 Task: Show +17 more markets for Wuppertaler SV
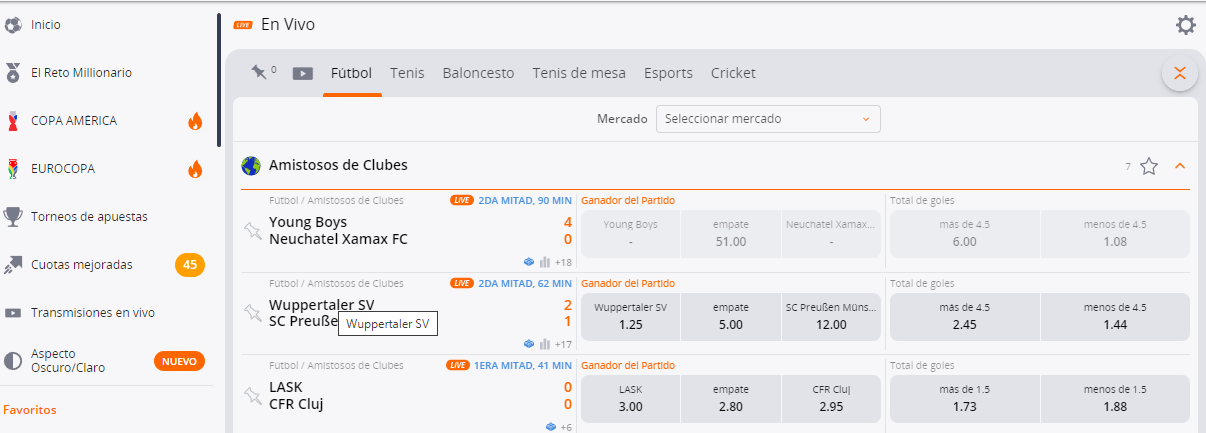coord(563,344)
